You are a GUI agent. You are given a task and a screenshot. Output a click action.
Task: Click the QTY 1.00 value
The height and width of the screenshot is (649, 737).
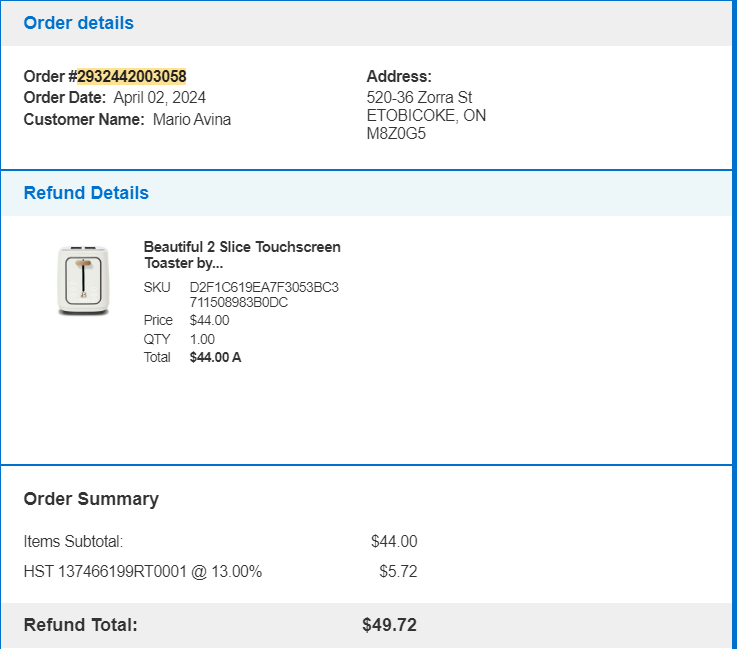click(x=202, y=339)
